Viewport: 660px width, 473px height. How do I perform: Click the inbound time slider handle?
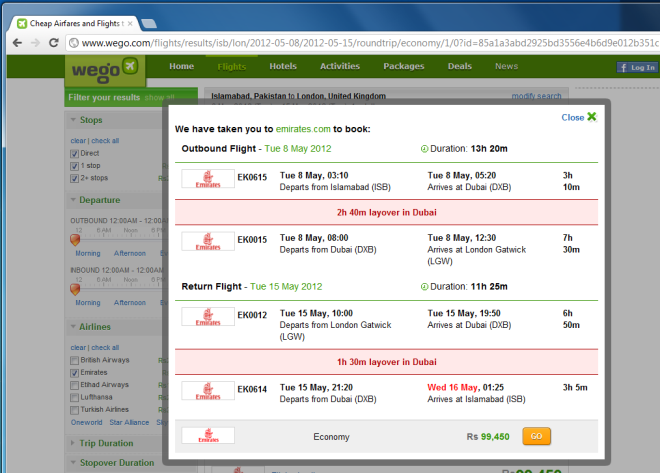(75, 289)
